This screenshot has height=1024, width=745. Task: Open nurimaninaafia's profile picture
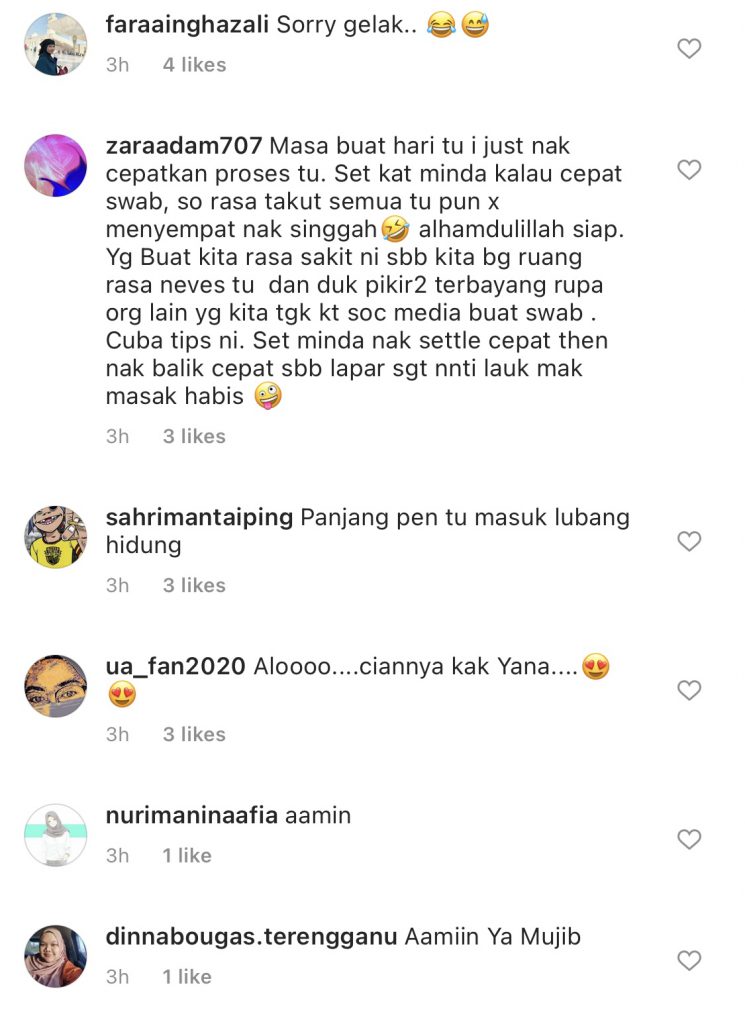pos(55,835)
